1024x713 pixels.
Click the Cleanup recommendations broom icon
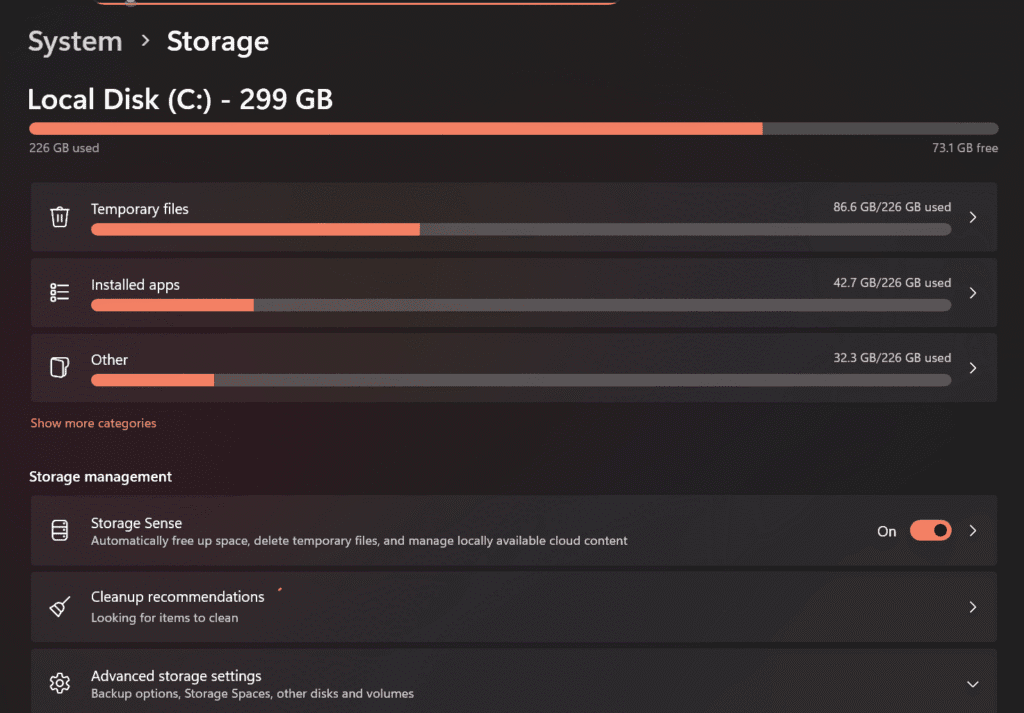59,606
